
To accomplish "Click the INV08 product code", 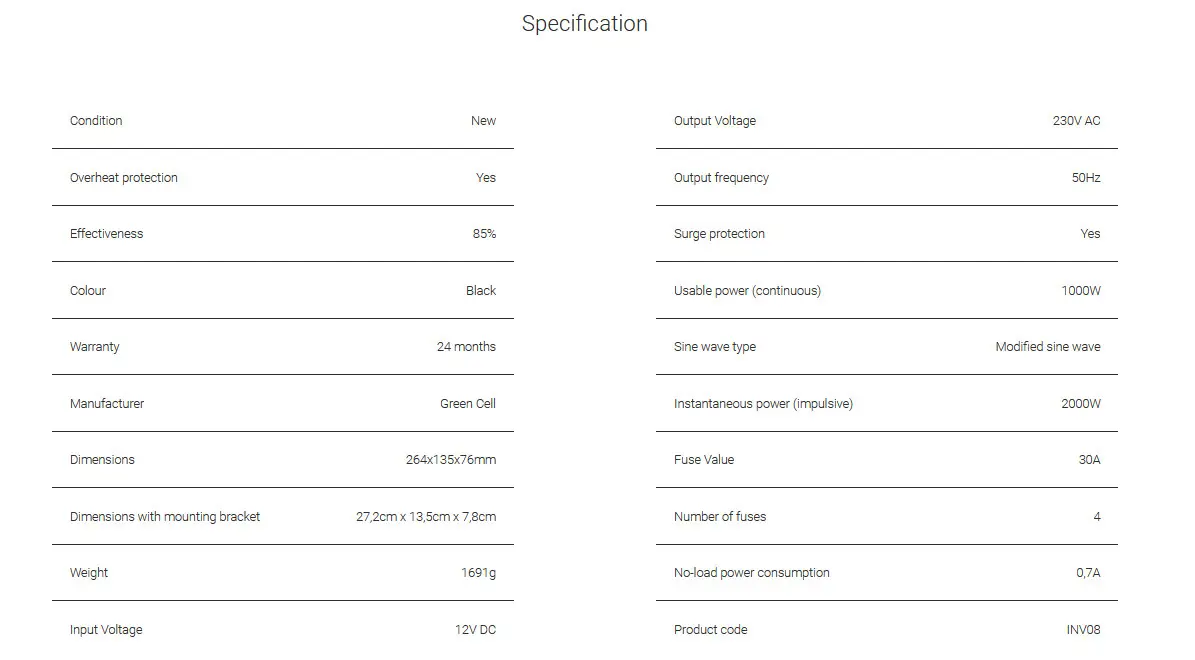I will (x=1083, y=630).
